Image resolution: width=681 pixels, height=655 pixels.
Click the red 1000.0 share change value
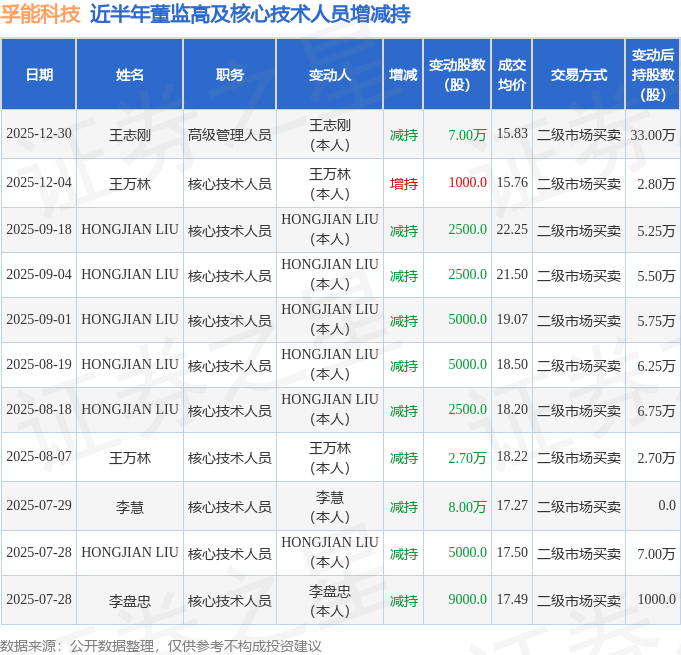[467, 183]
